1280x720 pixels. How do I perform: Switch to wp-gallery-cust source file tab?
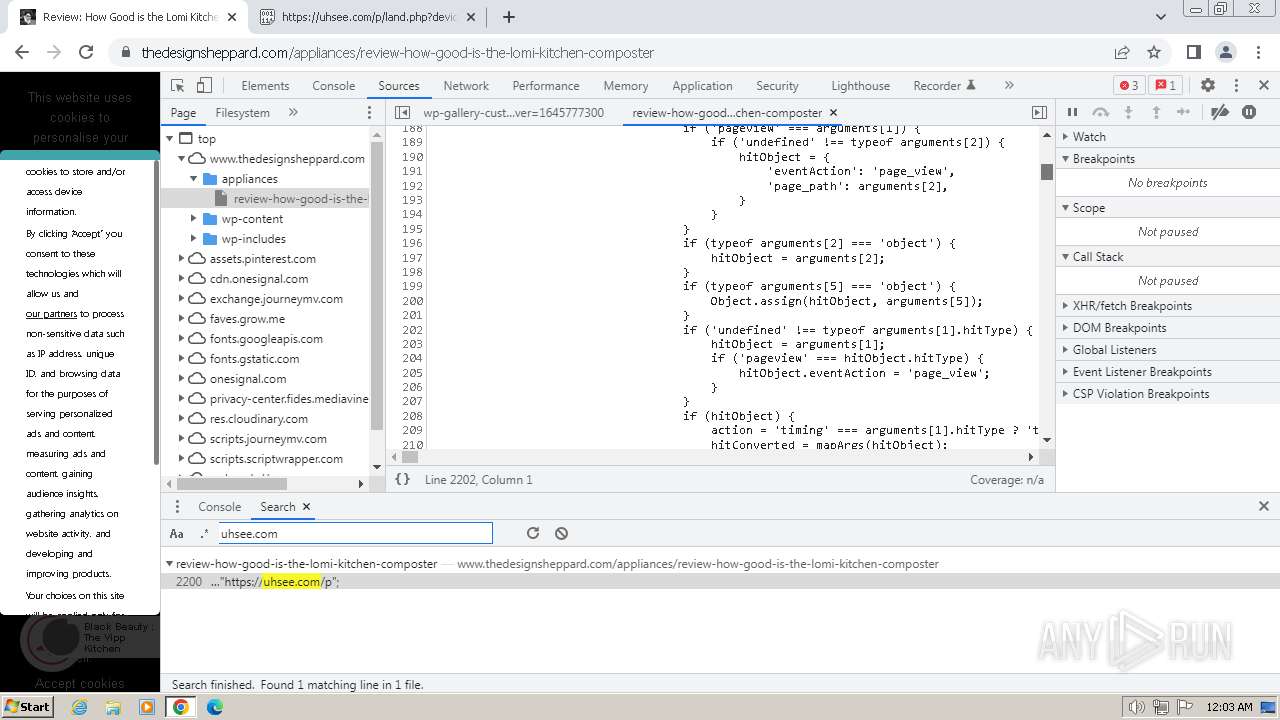(514, 113)
